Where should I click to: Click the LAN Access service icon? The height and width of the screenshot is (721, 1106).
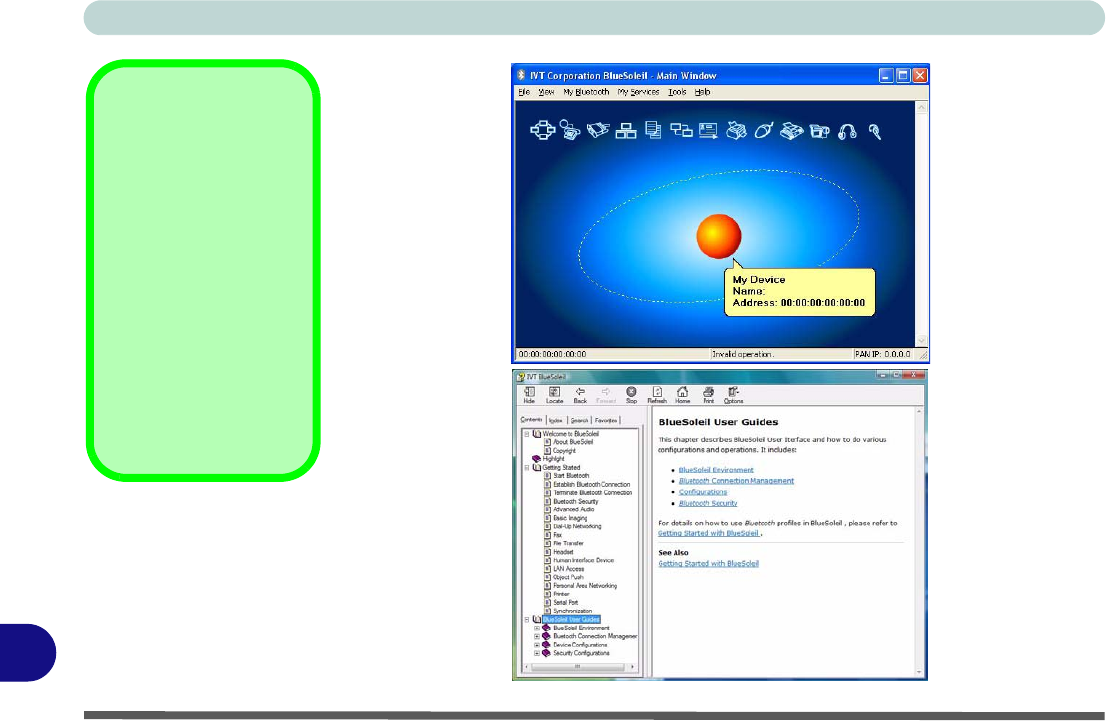[626, 131]
